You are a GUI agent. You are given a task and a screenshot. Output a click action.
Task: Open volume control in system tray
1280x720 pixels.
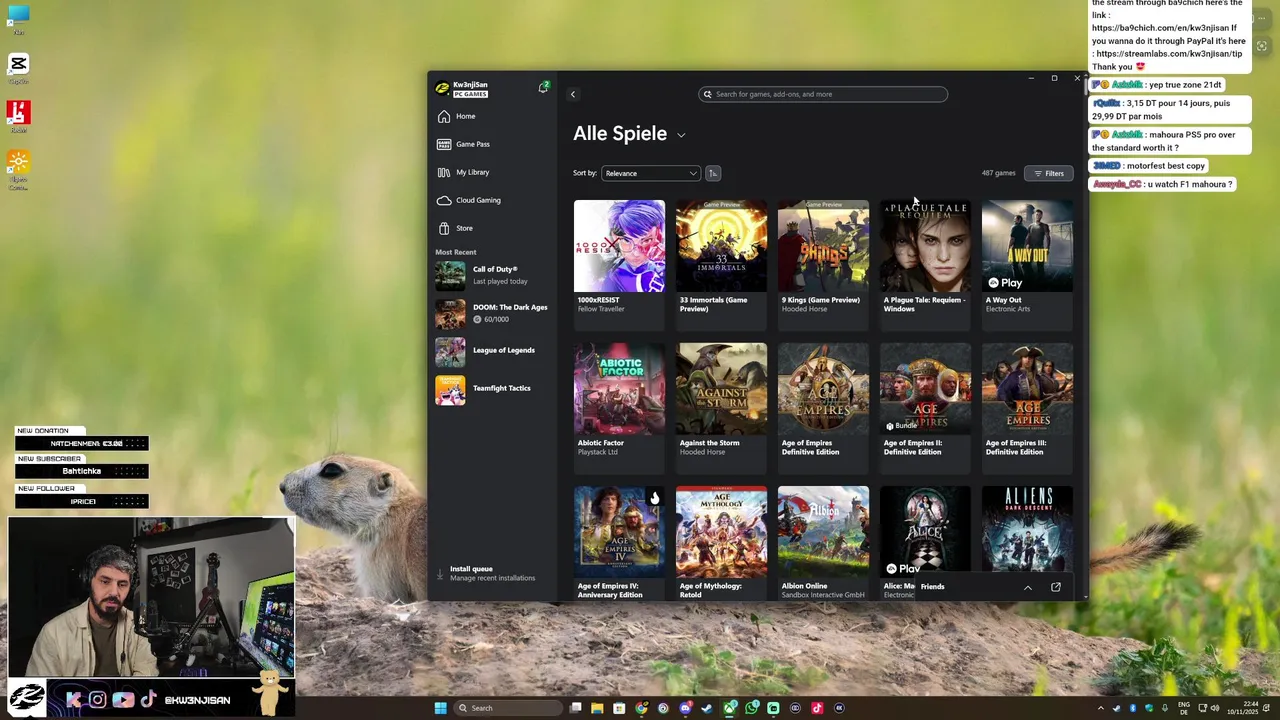pyautogui.click(x=1215, y=708)
